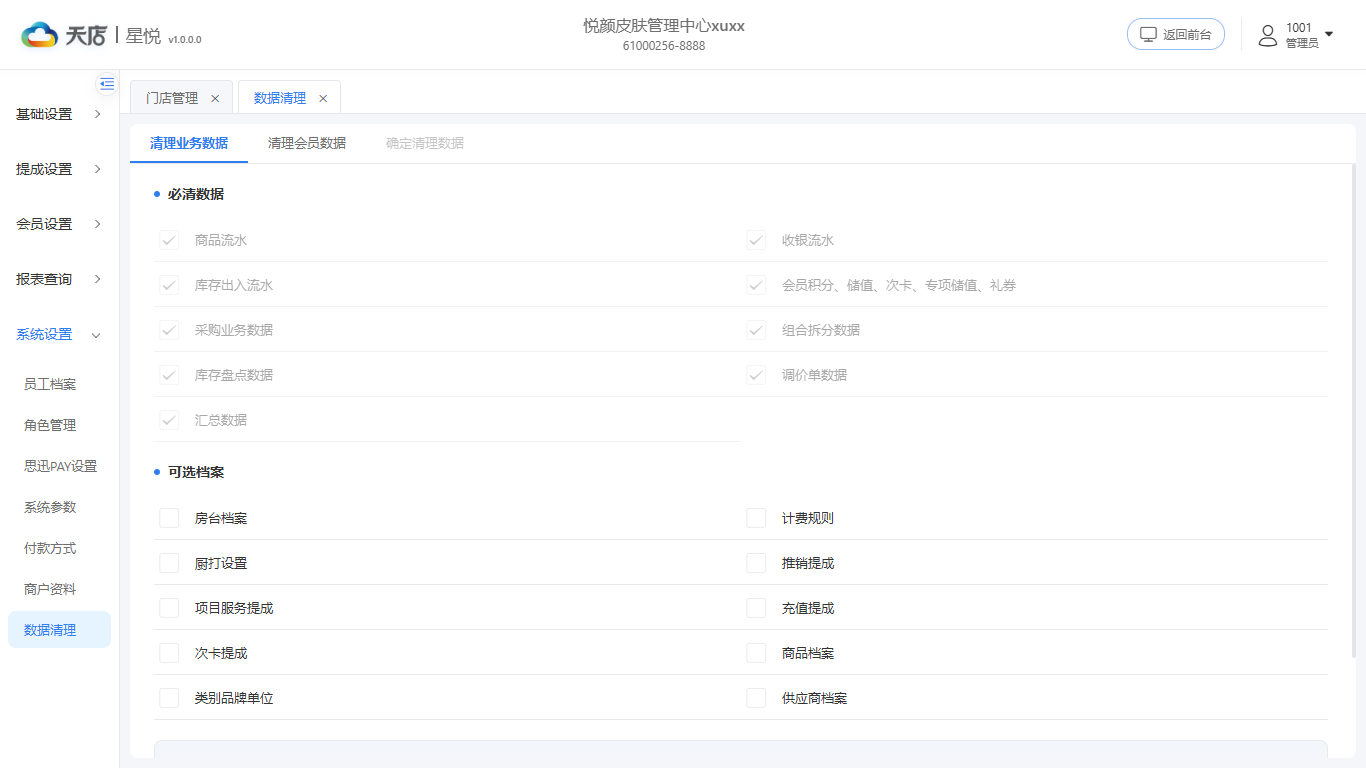Select the 商品档案 checkbox
This screenshot has height=768, width=1366.
tap(756, 653)
